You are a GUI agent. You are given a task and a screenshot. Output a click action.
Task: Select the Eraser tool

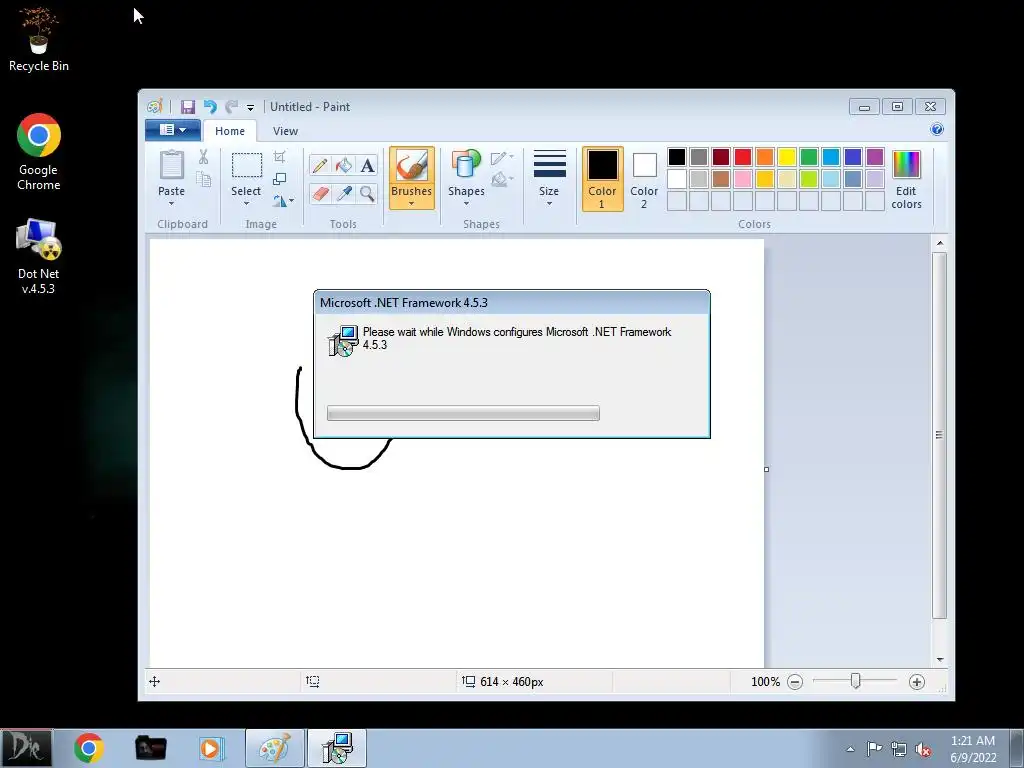tap(319, 193)
